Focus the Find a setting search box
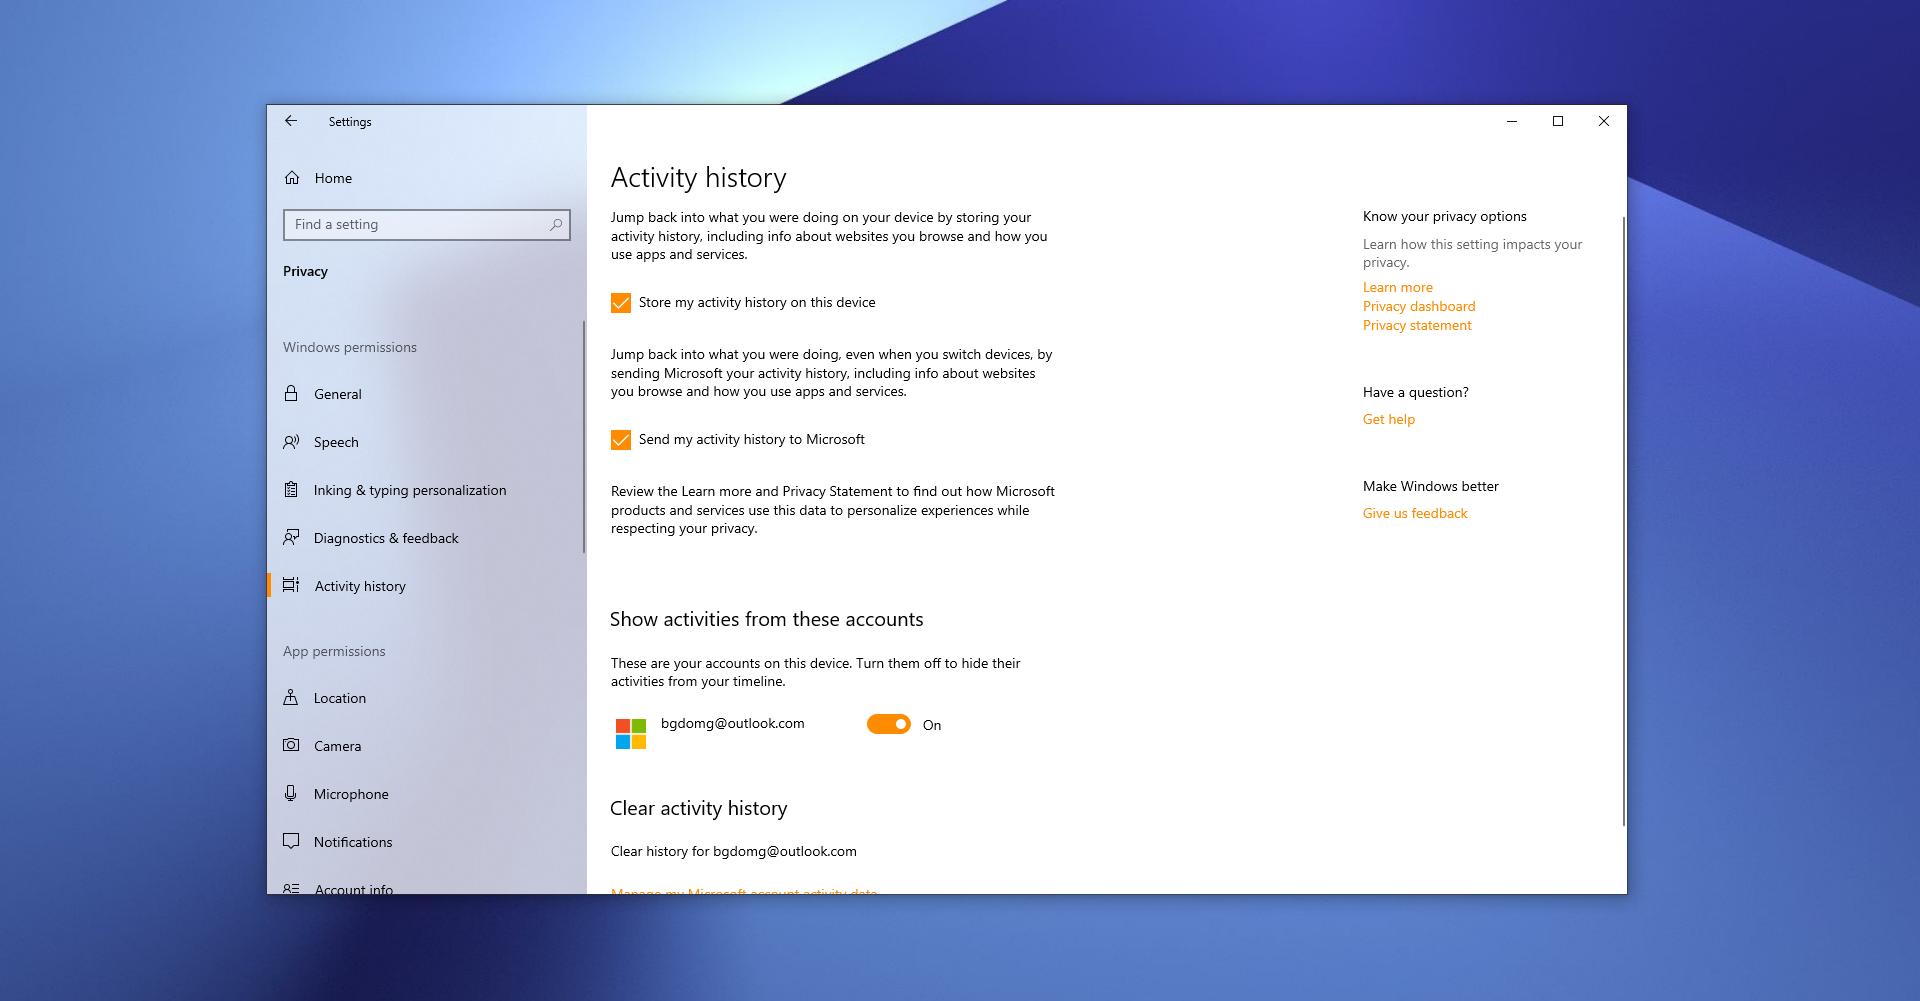This screenshot has width=1920, height=1001. coord(427,225)
